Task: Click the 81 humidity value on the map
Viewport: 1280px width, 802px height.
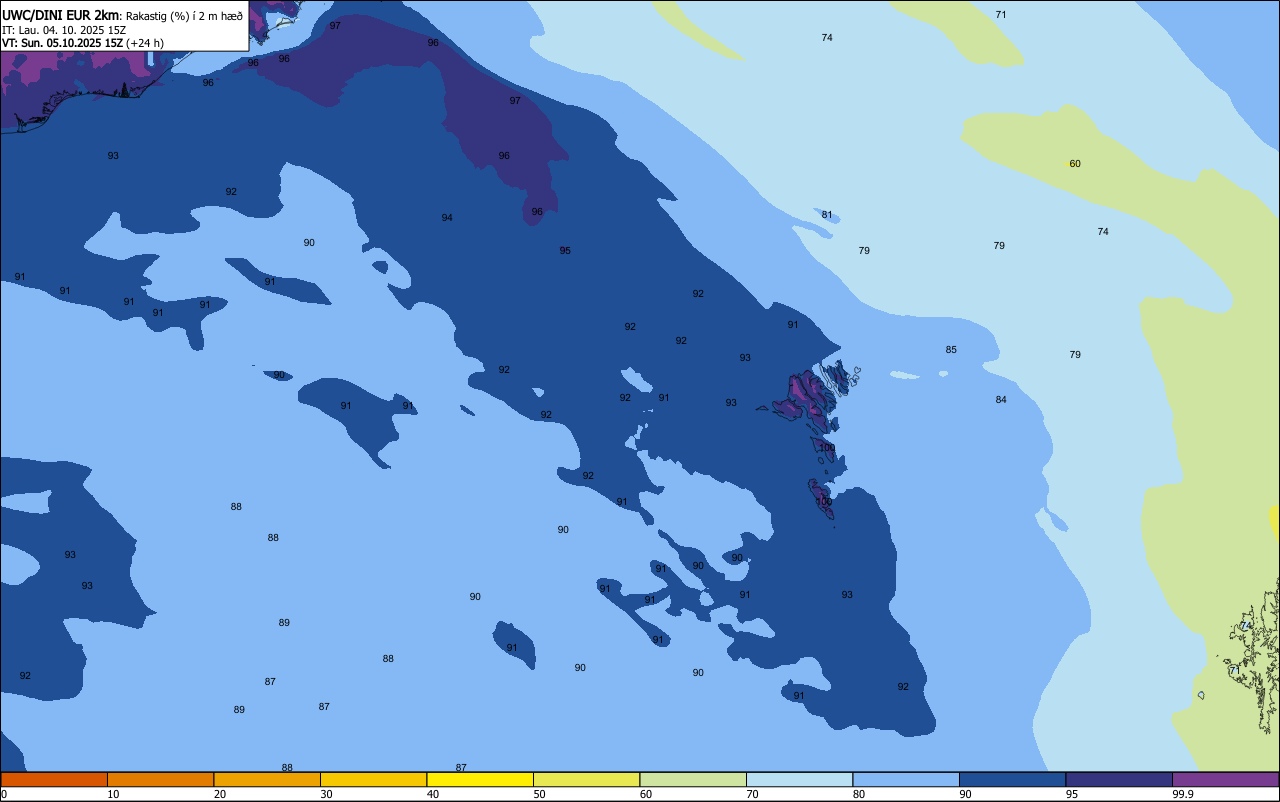Action: (827, 215)
